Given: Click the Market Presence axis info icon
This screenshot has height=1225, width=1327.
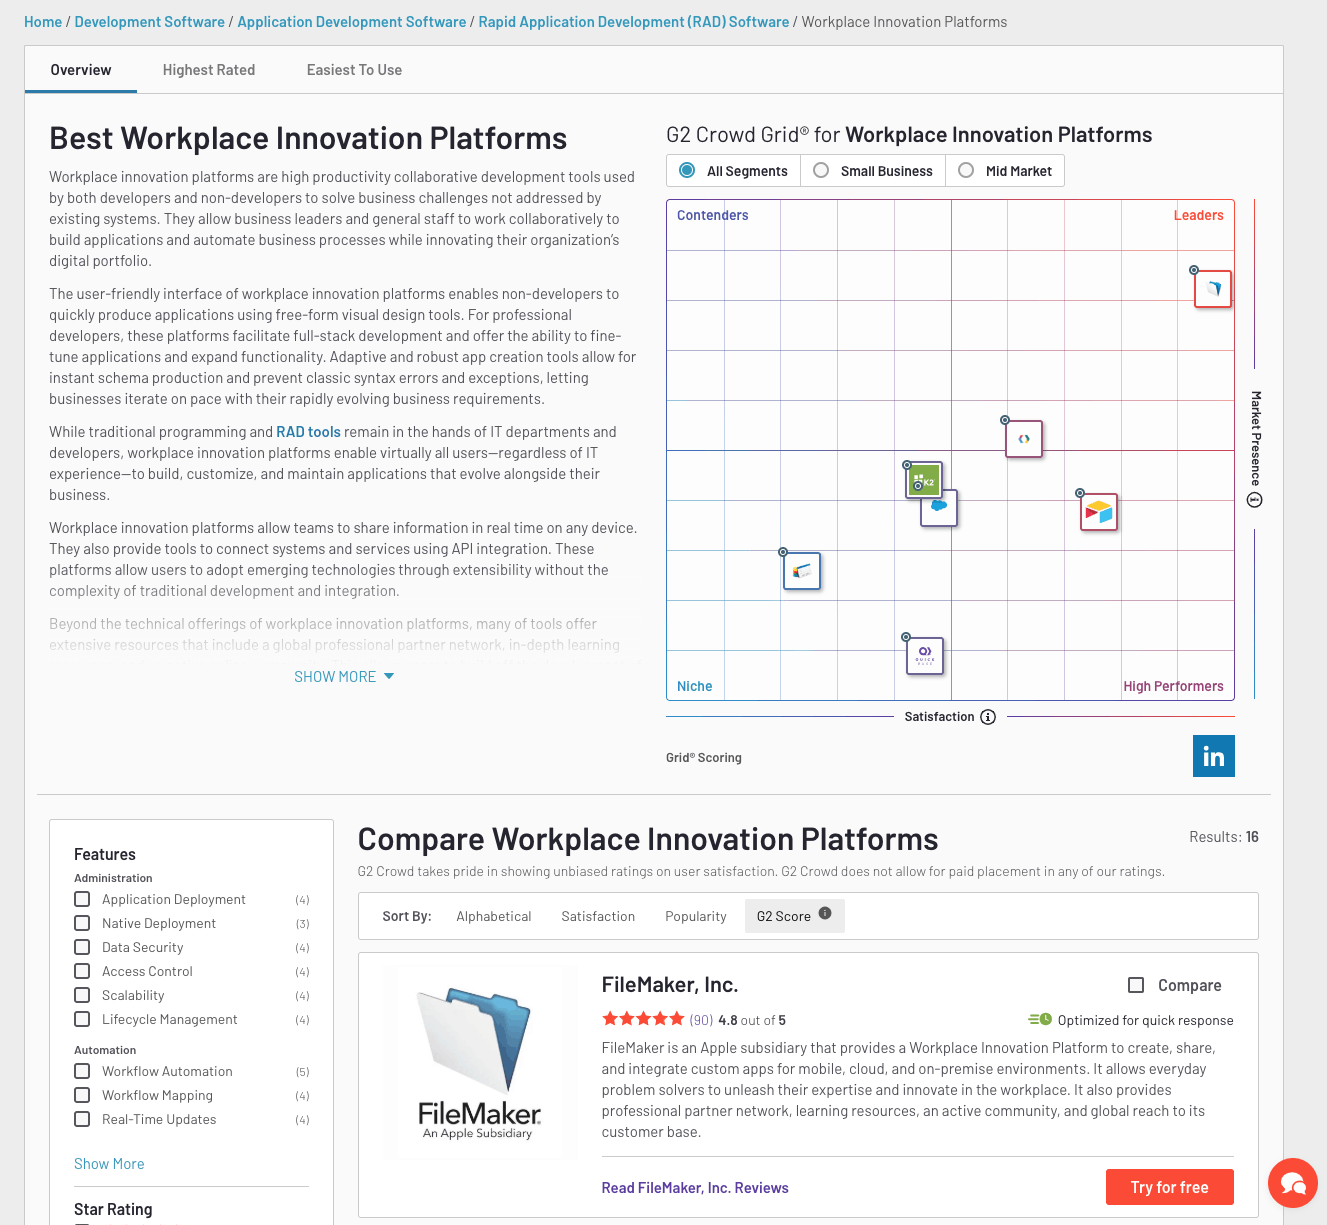Looking at the screenshot, I should pos(1255,500).
